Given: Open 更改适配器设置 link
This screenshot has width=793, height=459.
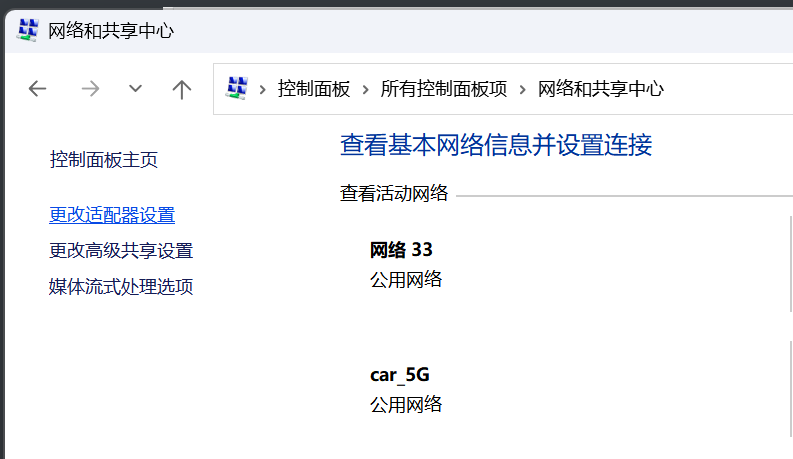Looking at the screenshot, I should click(112, 215).
